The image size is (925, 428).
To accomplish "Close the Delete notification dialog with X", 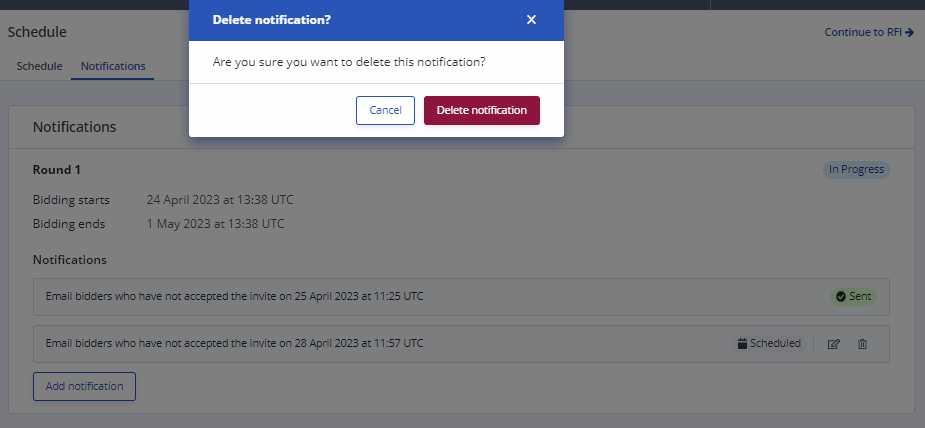I will pyautogui.click(x=531, y=19).
